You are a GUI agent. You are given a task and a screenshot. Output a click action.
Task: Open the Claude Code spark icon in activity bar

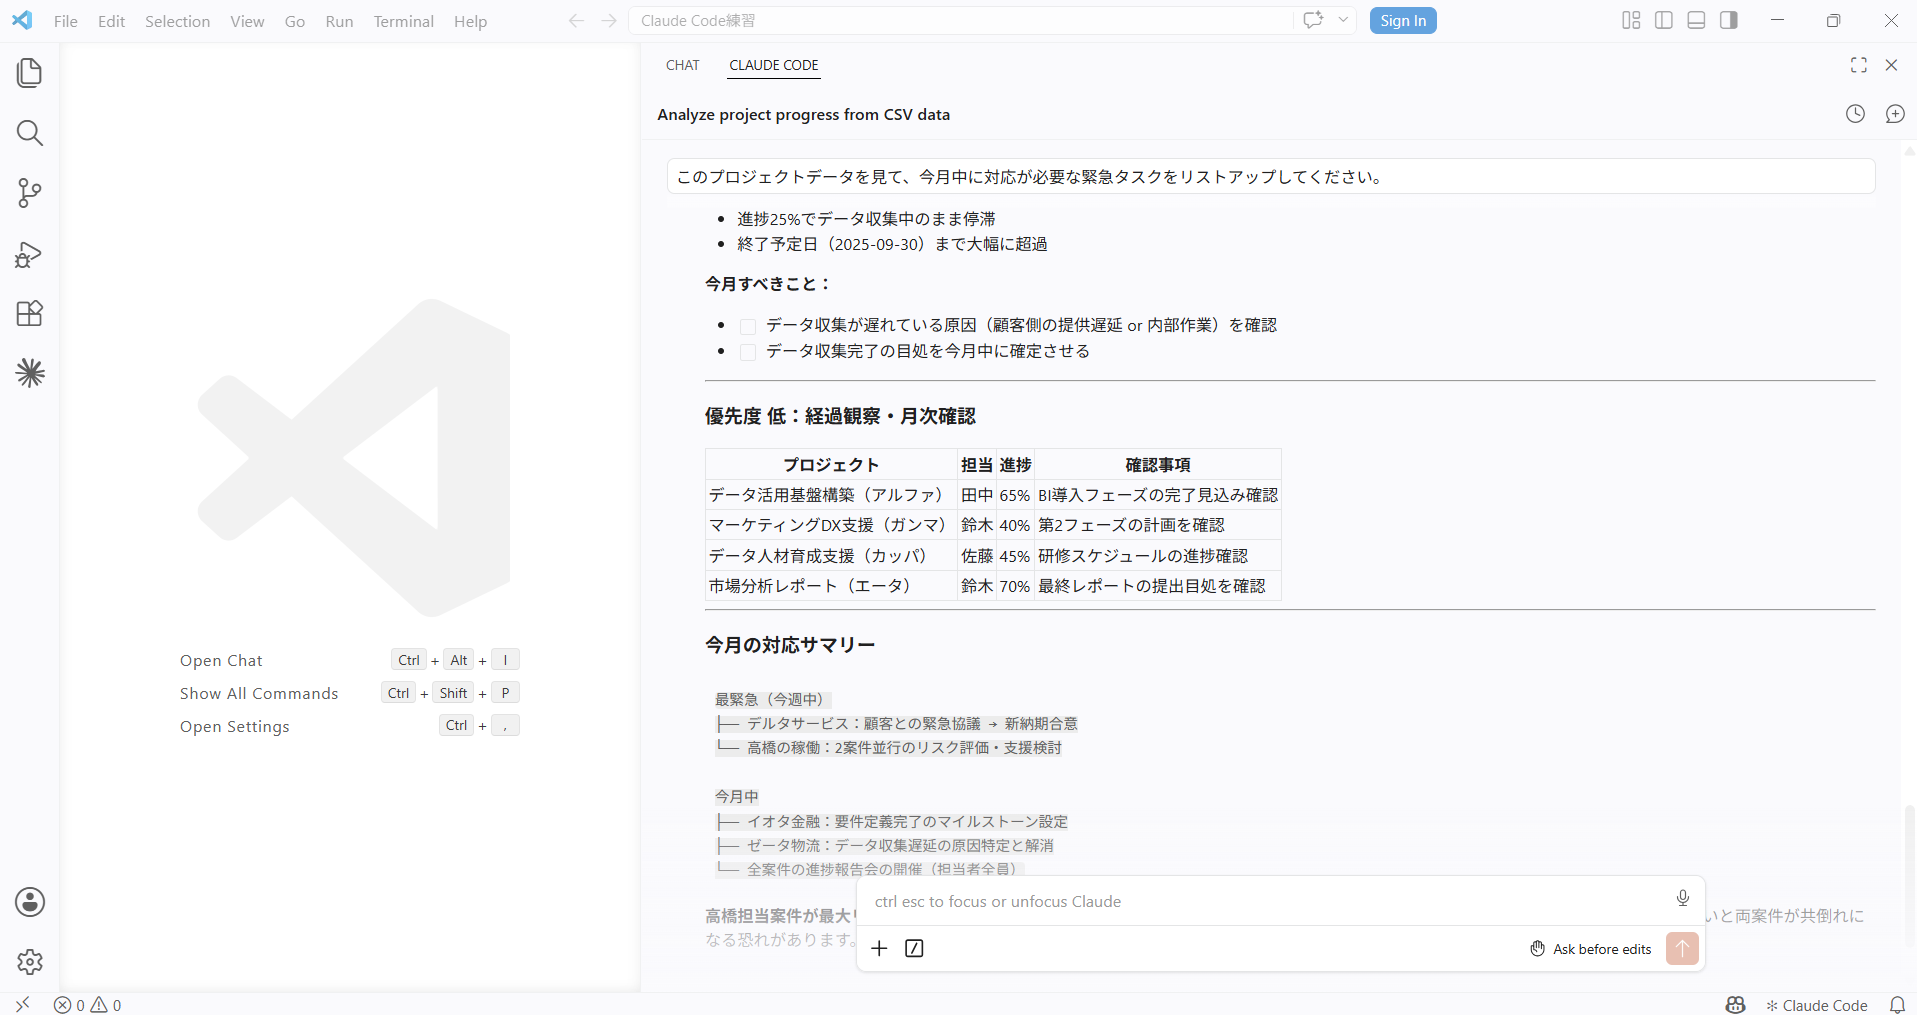tap(30, 373)
